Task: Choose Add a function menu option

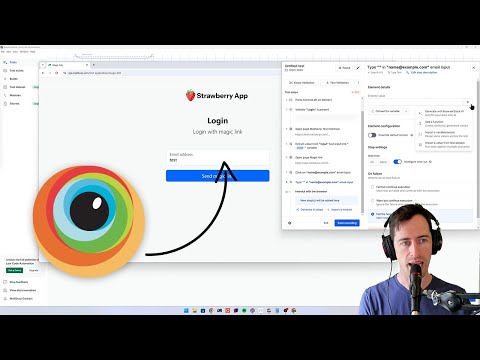Action: point(444,124)
